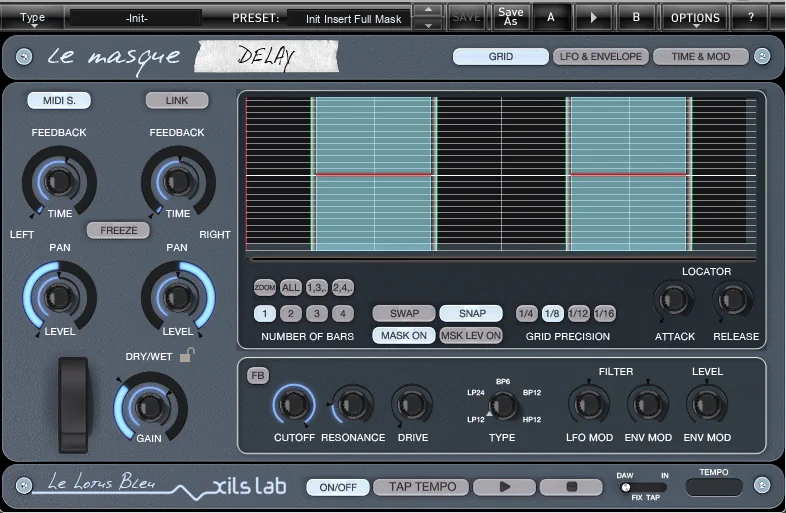Viewport: 786px width, 513px height.
Task: Select preset slot B
Action: click(x=636, y=18)
